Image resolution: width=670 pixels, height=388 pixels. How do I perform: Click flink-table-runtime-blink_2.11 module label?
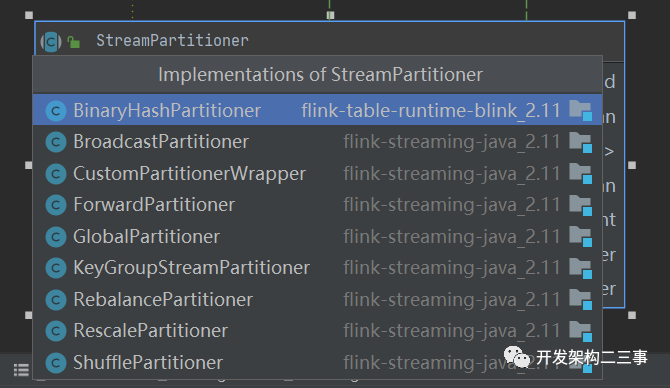pos(431,111)
